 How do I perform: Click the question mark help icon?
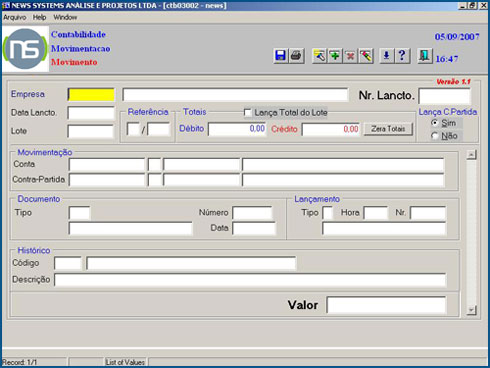coord(402,55)
